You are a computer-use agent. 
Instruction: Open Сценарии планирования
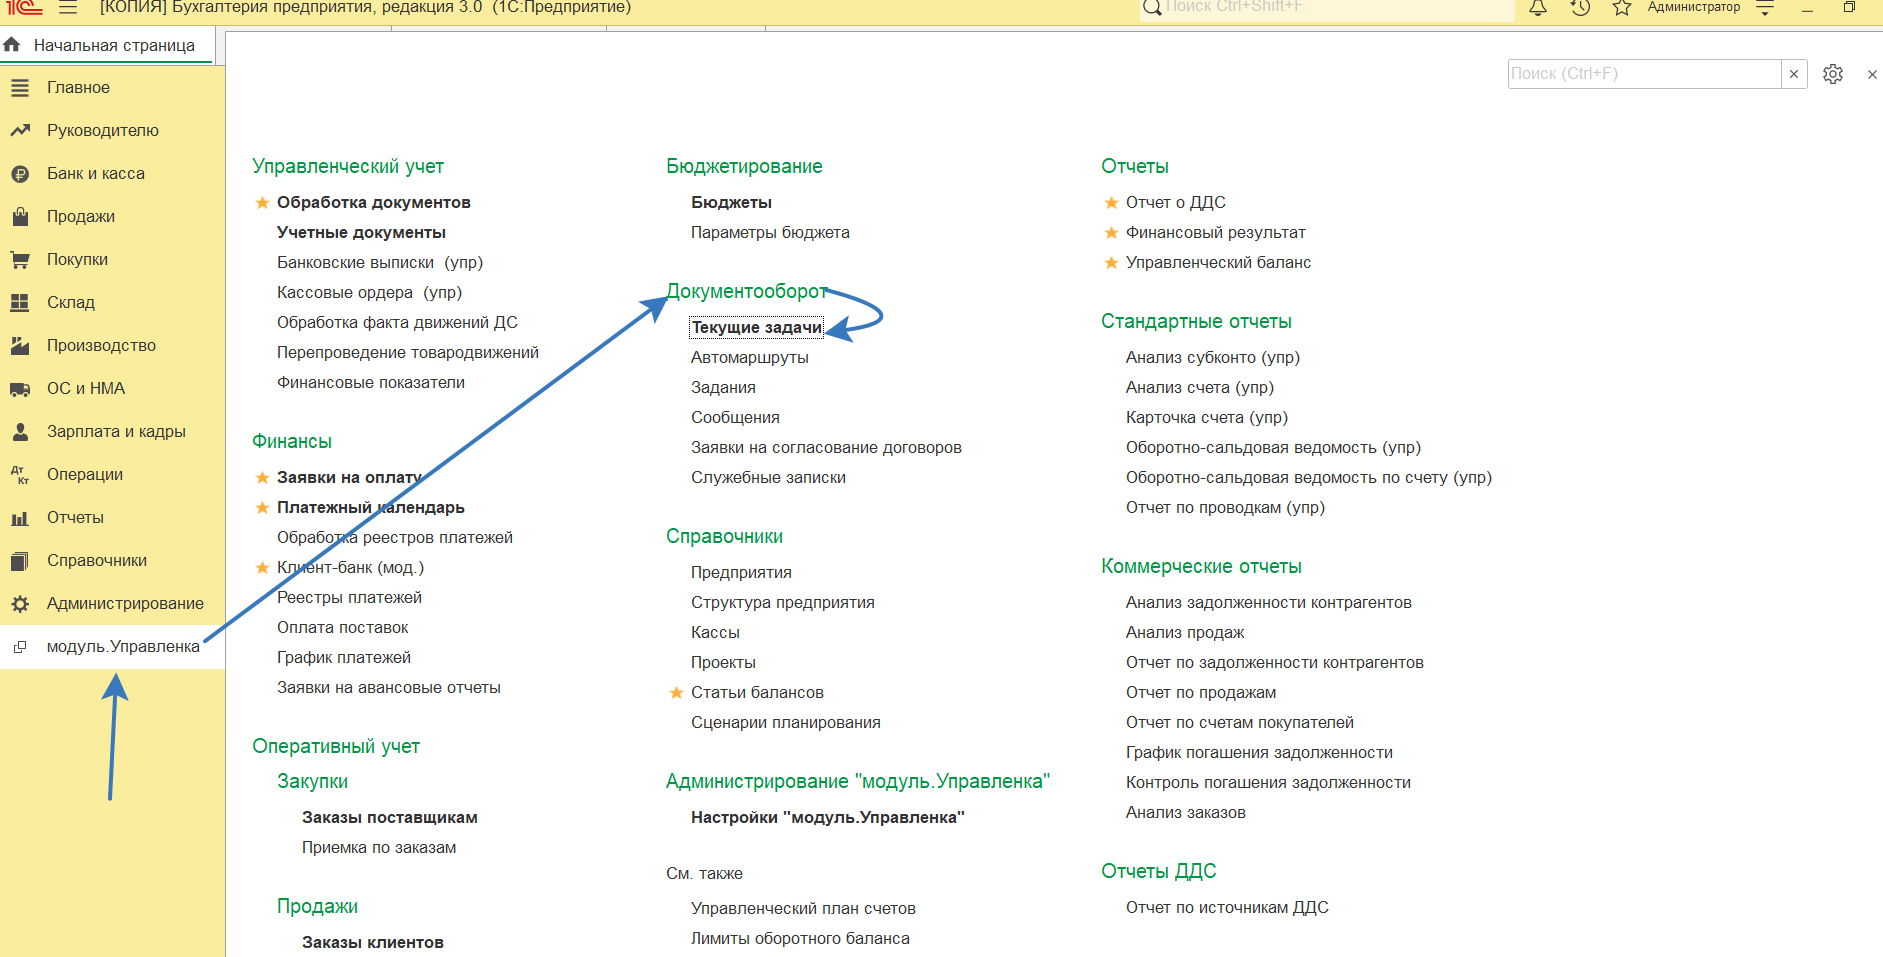pyautogui.click(x=786, y=723)
